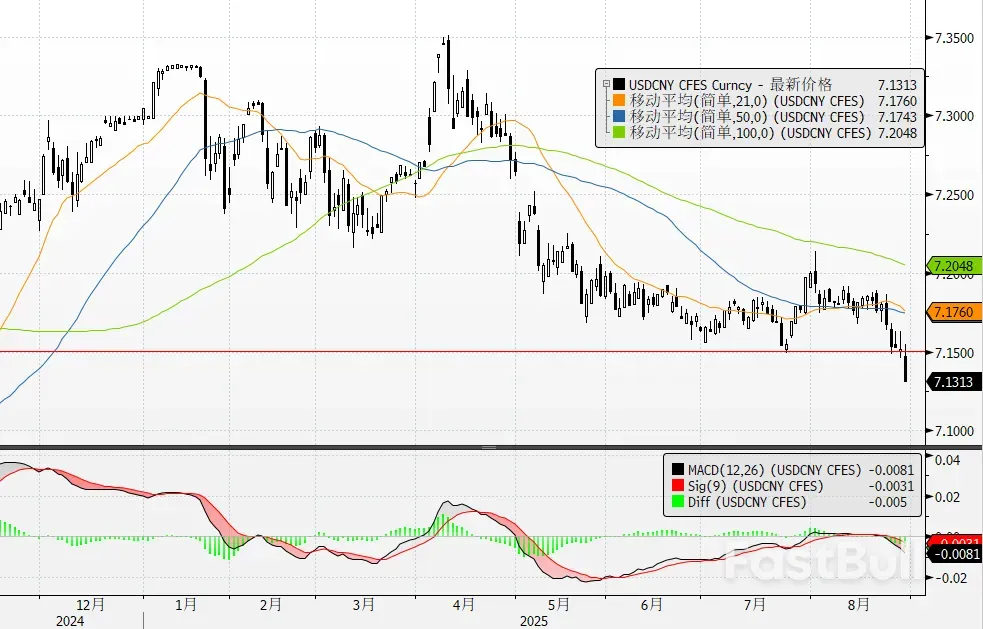Click the green Diff legend swatch
The height and width of the screenshot is (629, 983).
pyautogui.click(x=679, y=502)
